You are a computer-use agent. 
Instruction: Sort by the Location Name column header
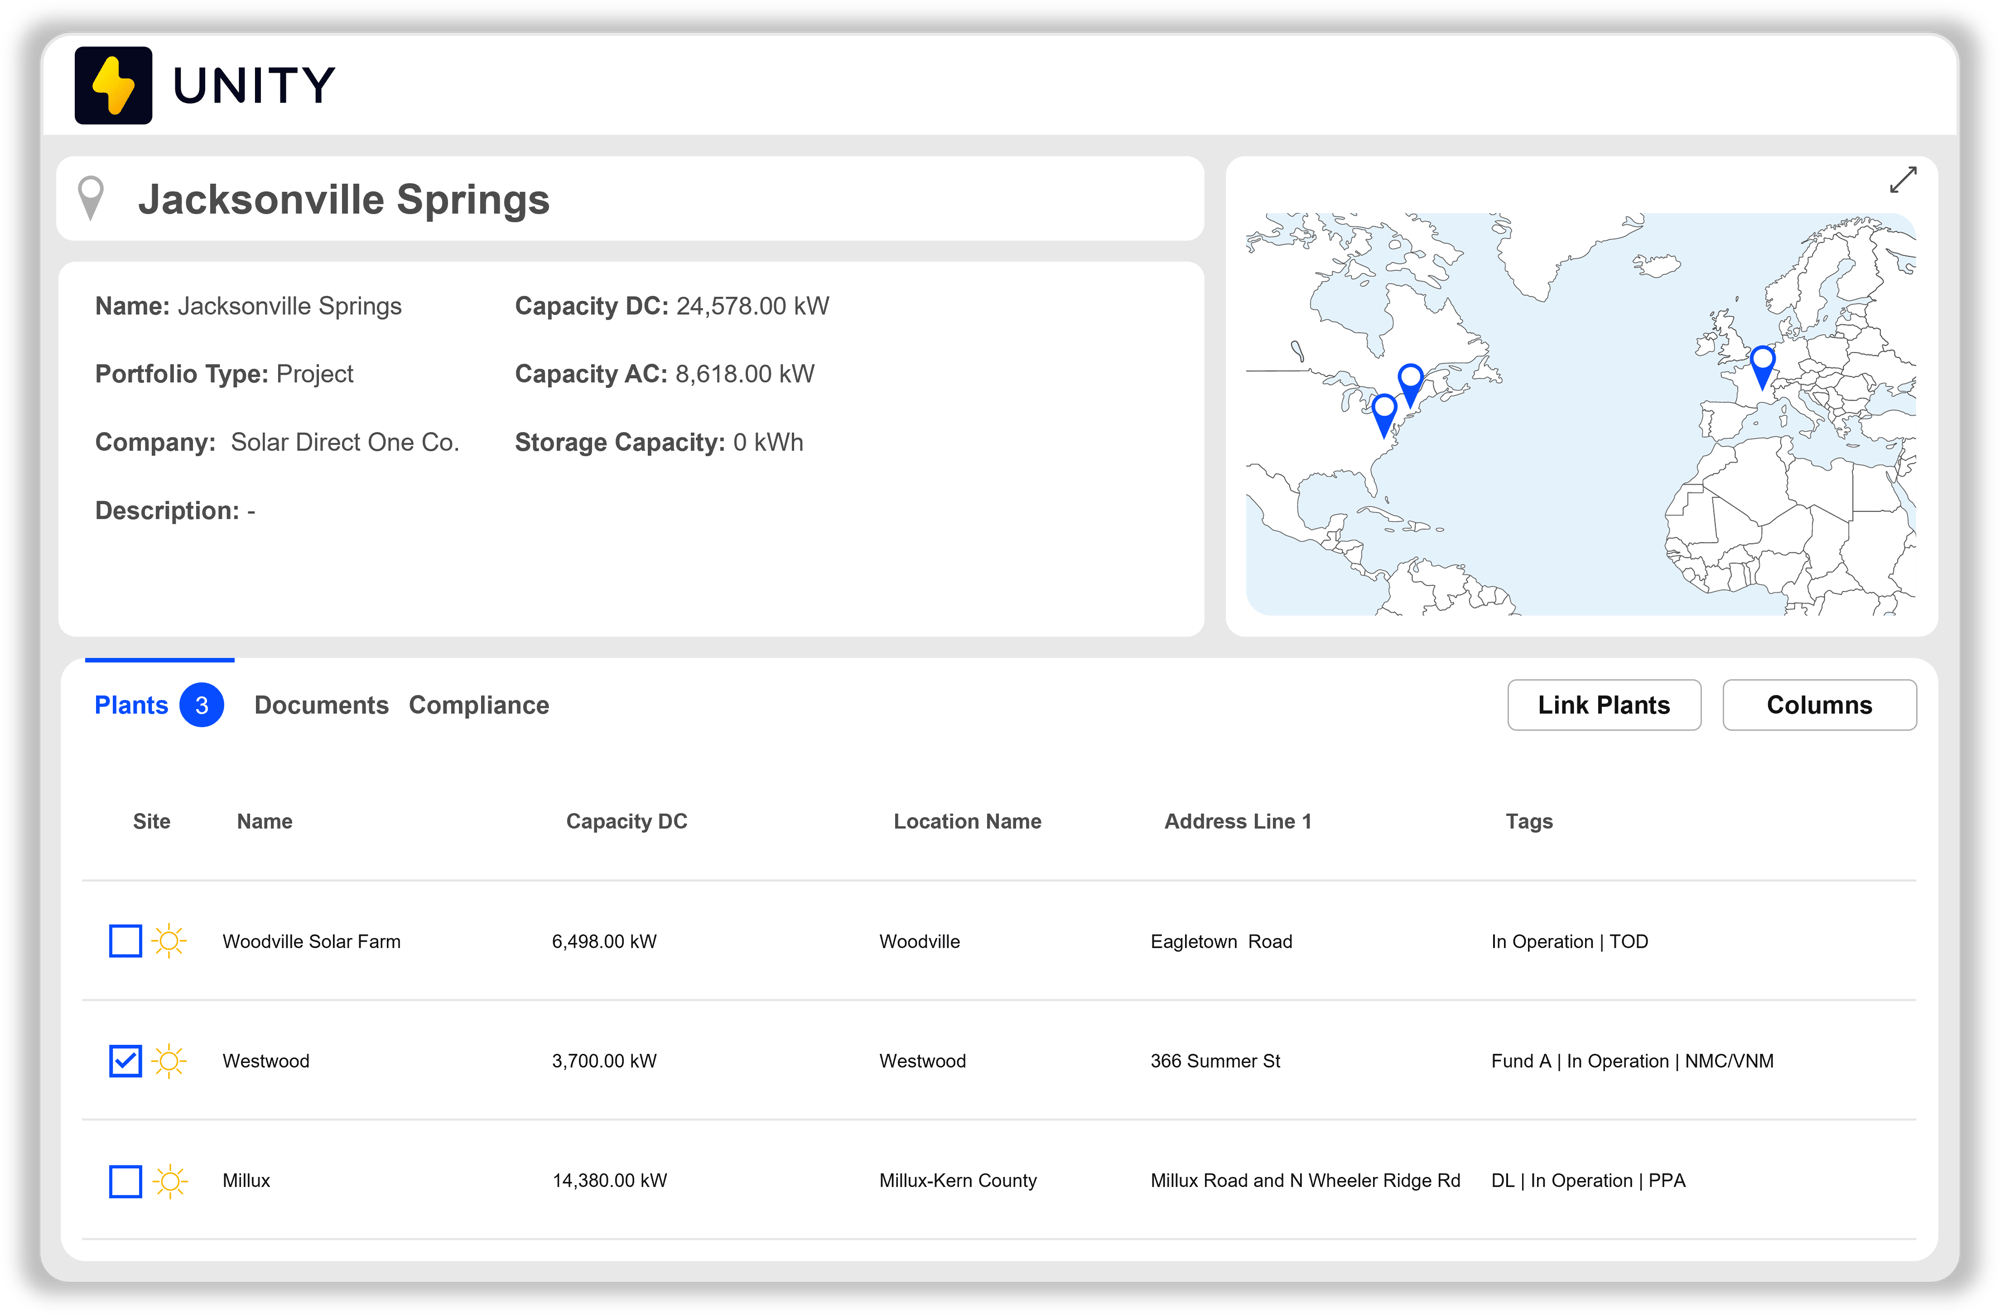coord(966,821)
